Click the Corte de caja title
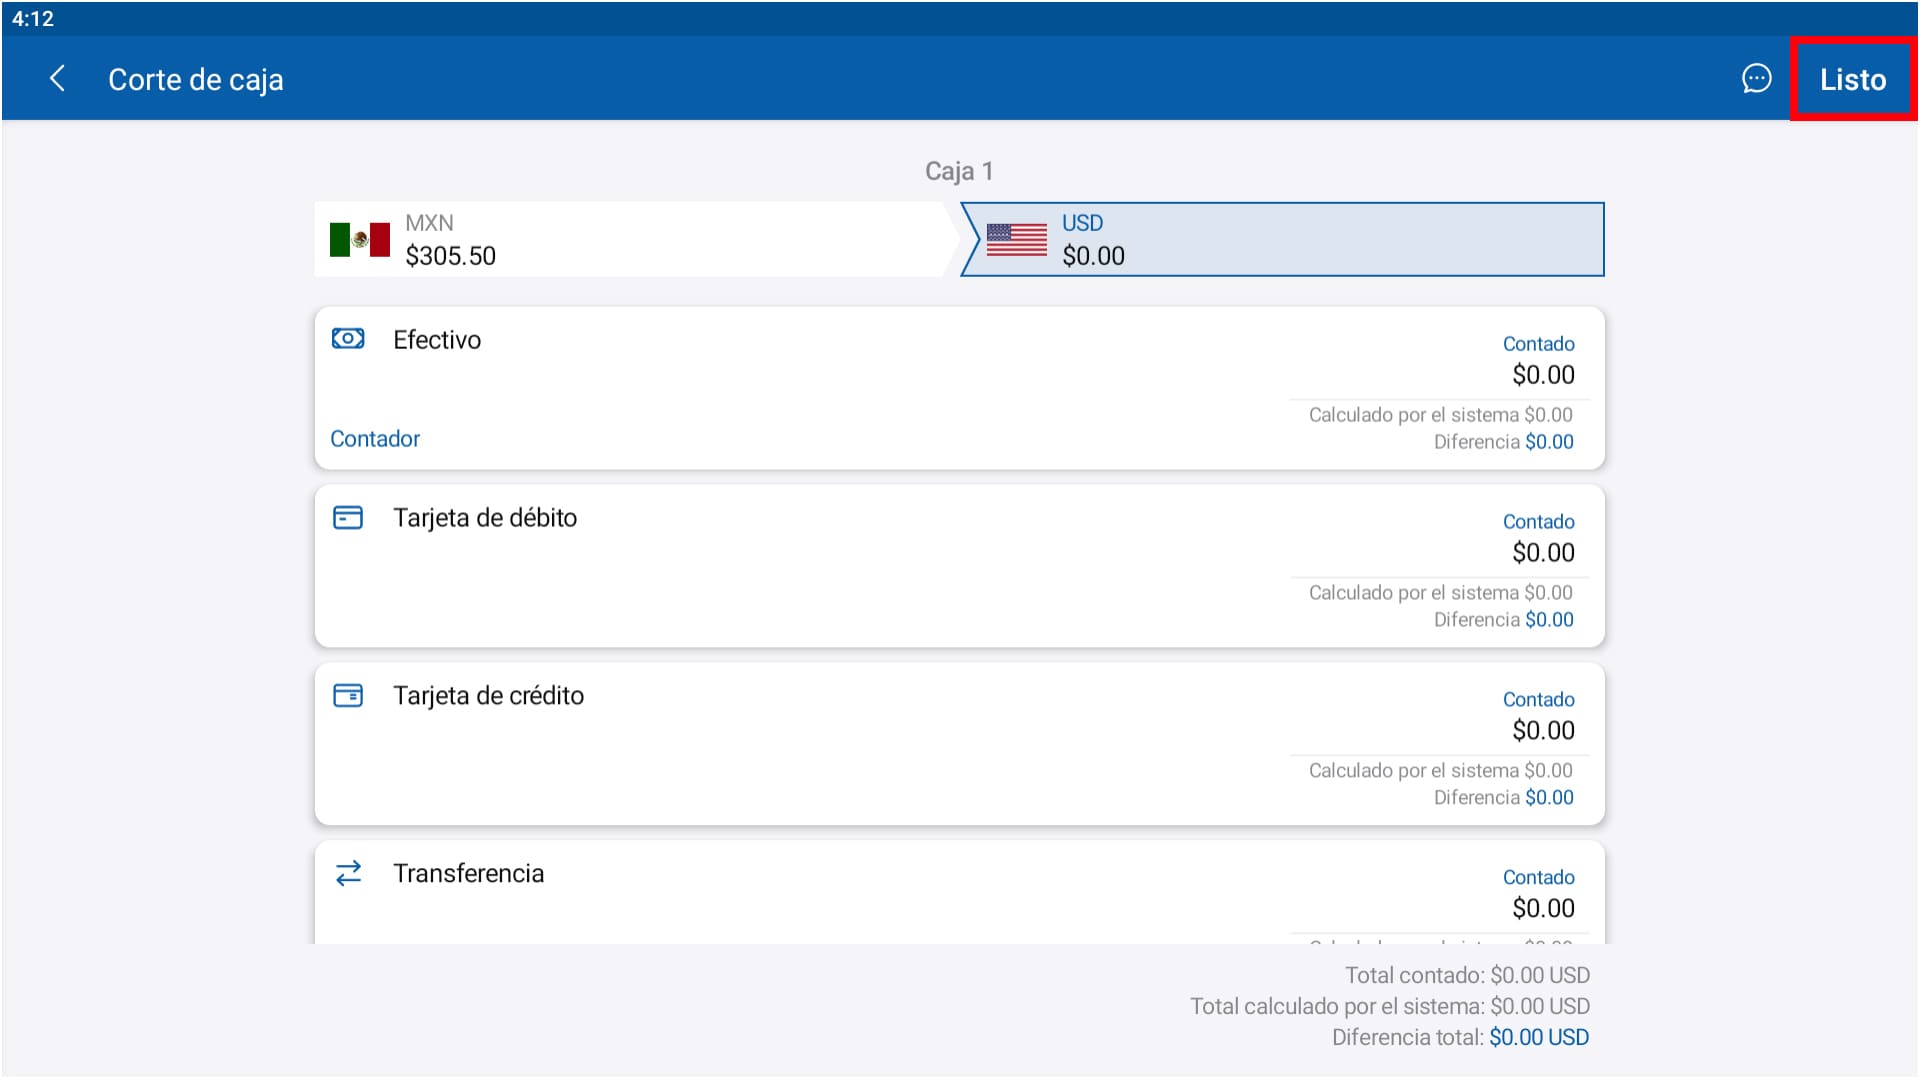 [196, 80]
